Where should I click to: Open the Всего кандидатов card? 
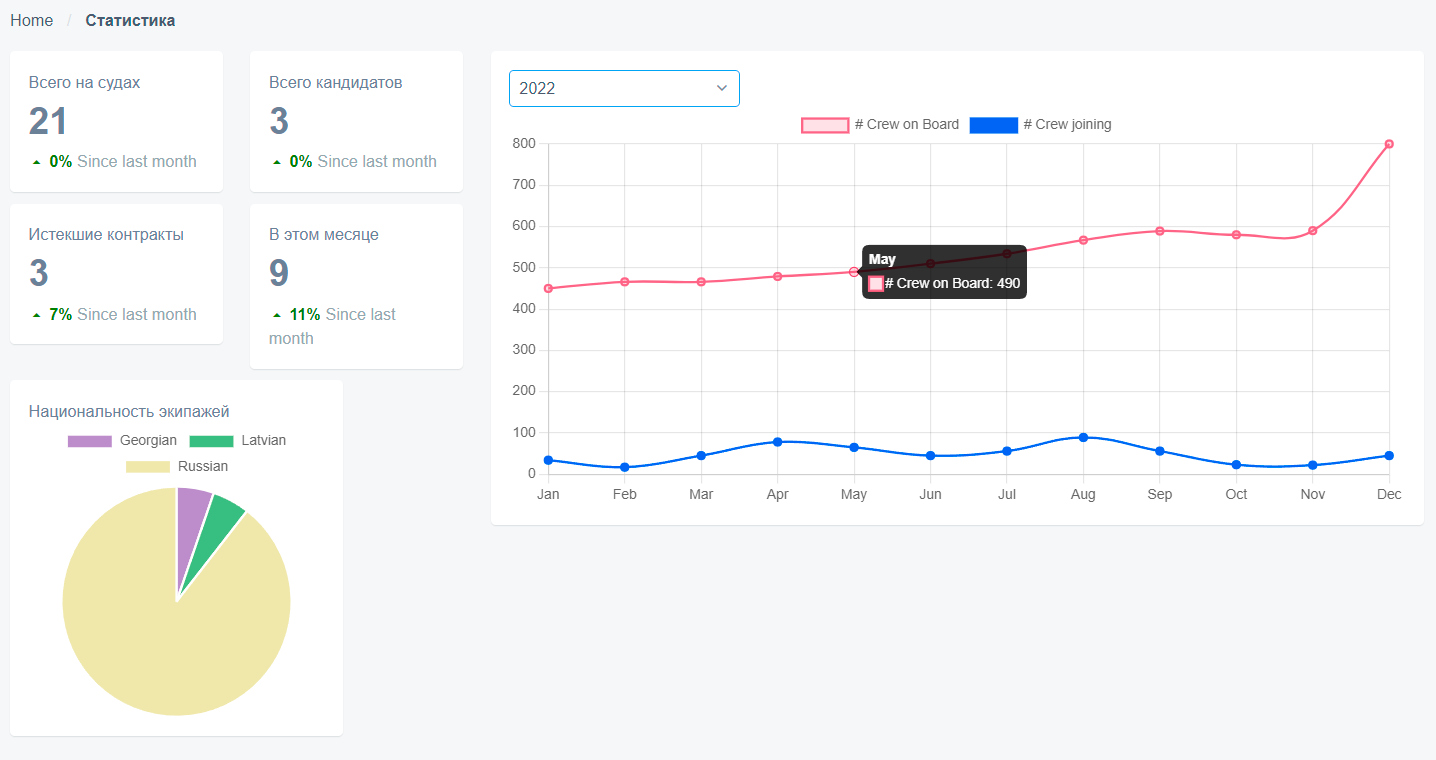[356, 121]
